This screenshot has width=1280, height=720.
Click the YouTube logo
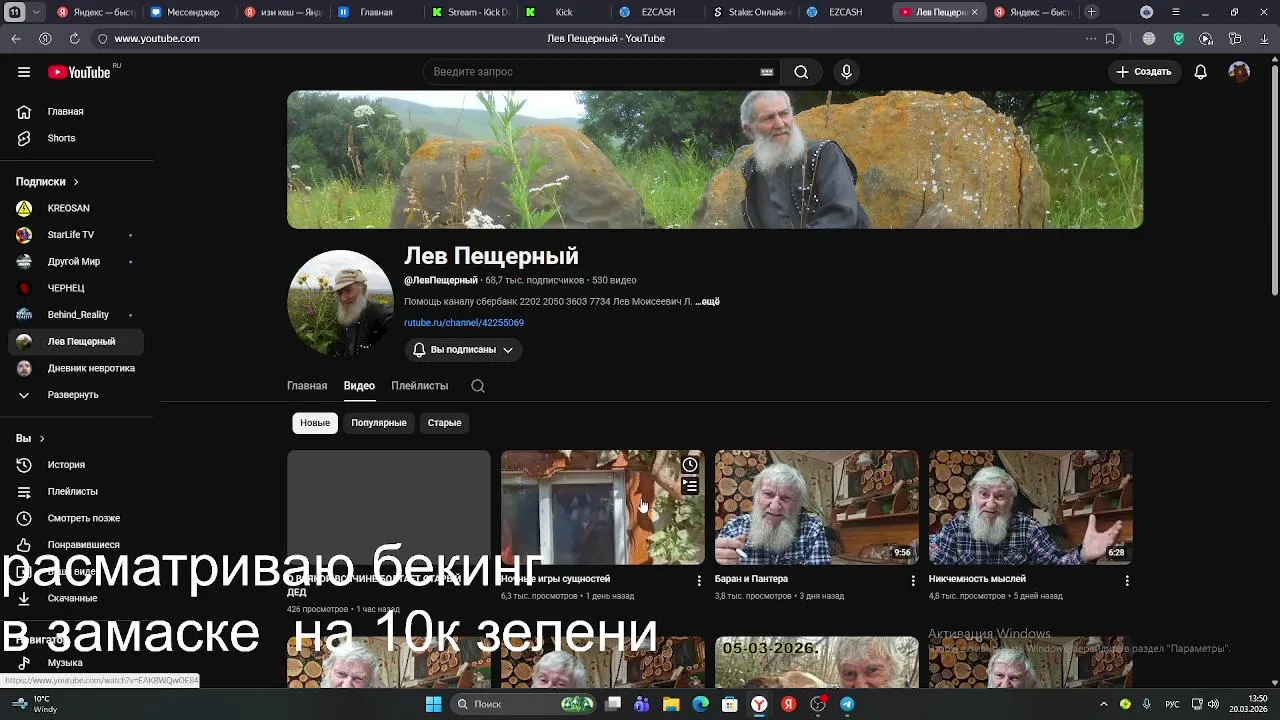tap(81, 72)
